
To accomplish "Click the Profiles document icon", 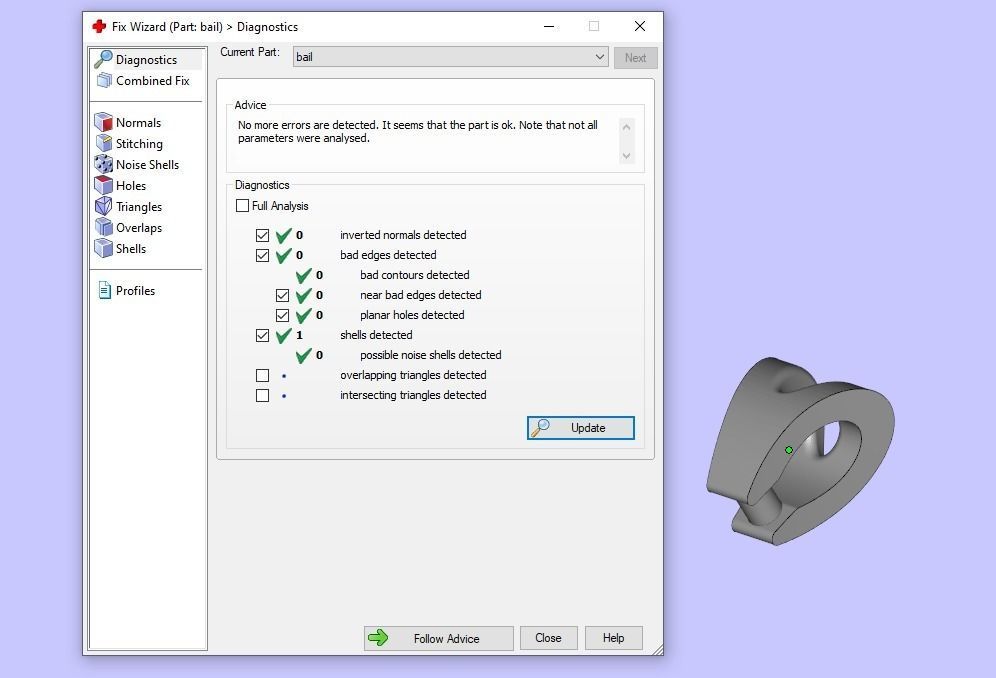I will point(104,290).
